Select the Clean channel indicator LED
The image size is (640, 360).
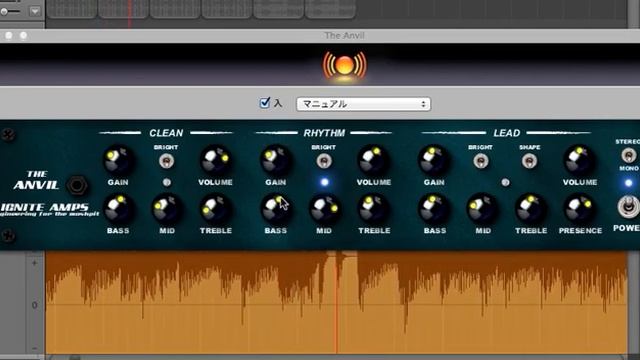click(167, 182)
